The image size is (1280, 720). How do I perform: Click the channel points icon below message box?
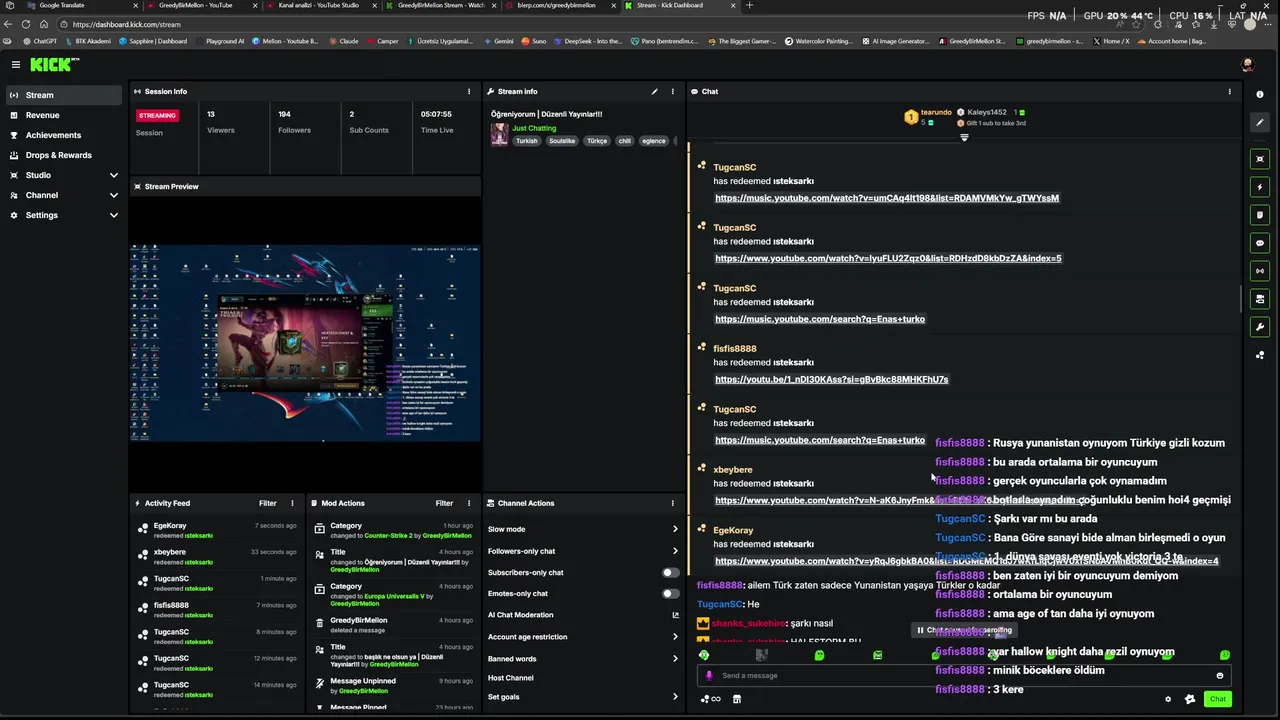(x=710, y=699)
